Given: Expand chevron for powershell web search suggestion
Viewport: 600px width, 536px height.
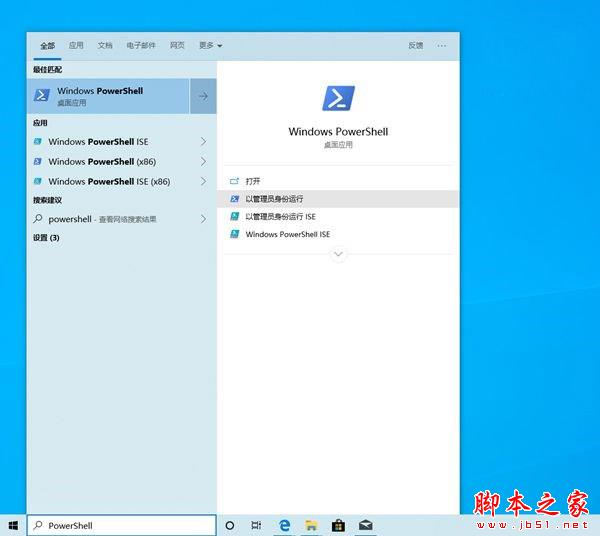Looking at the screenshot, I should 204,219.
